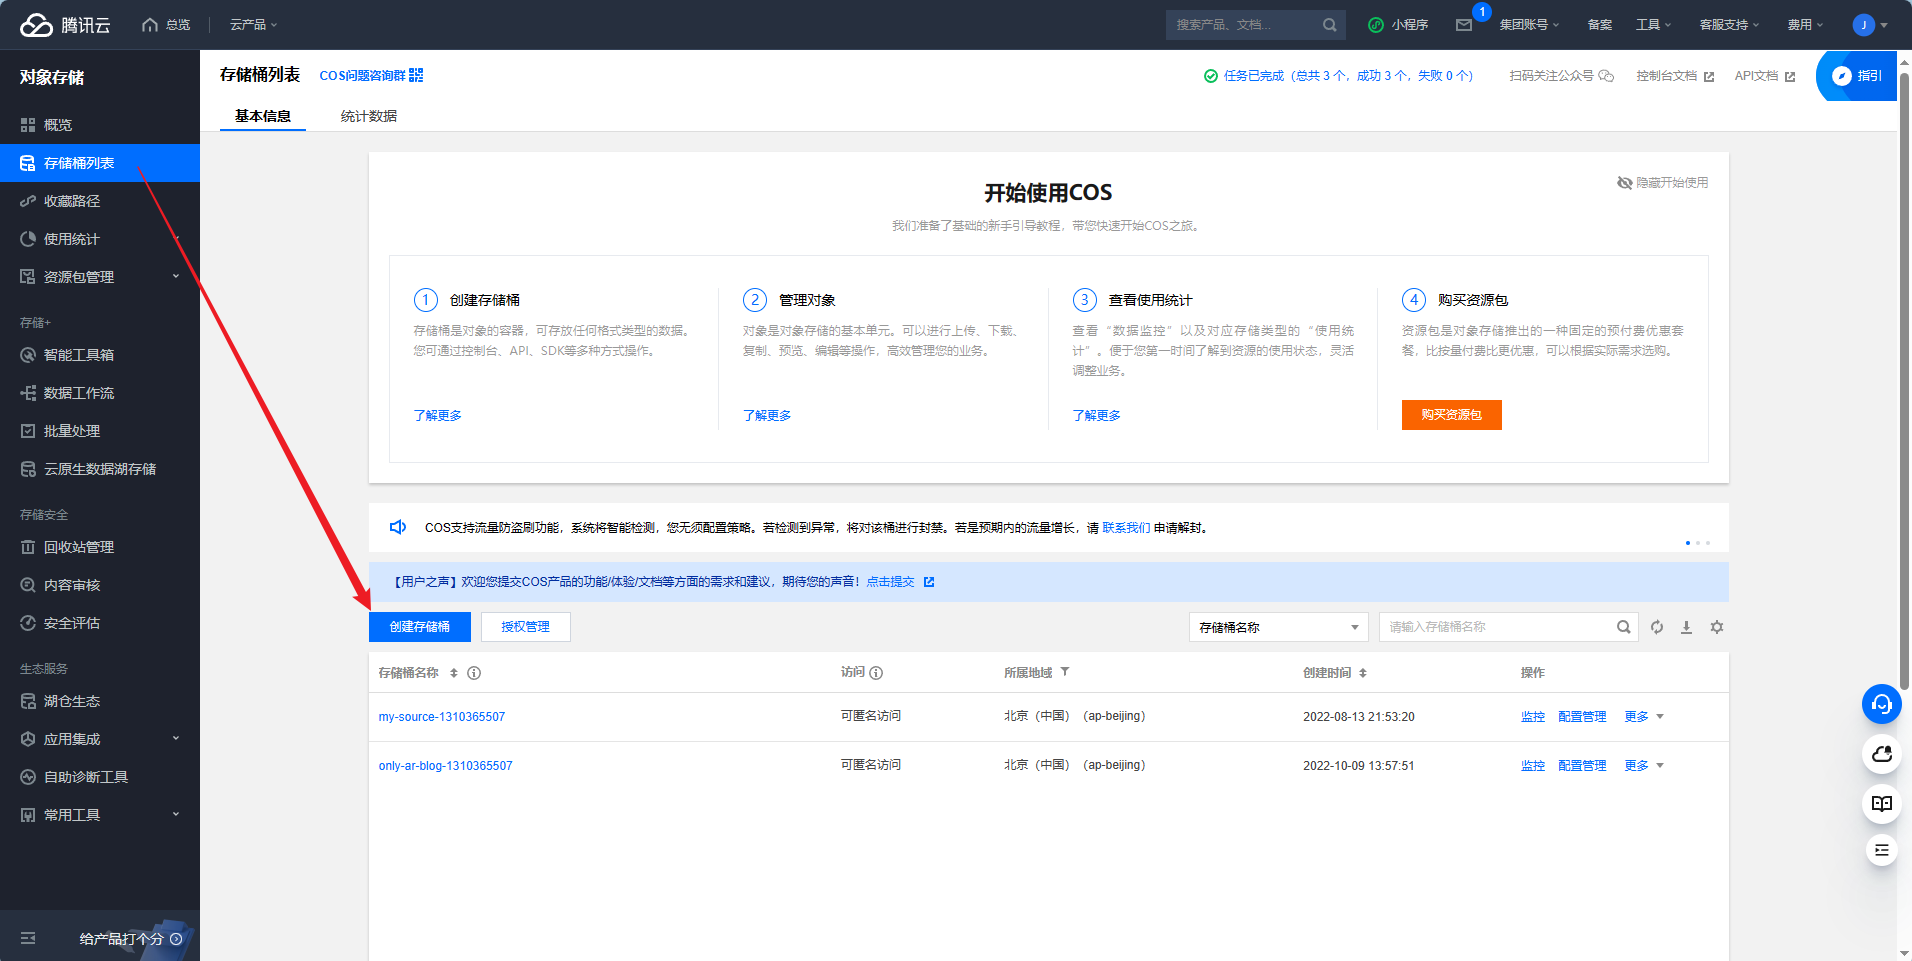The width and height of the screenshot is (1912, 961).
Task: Click the search magnifier in top bar
Action: (x=1329, y=25)
